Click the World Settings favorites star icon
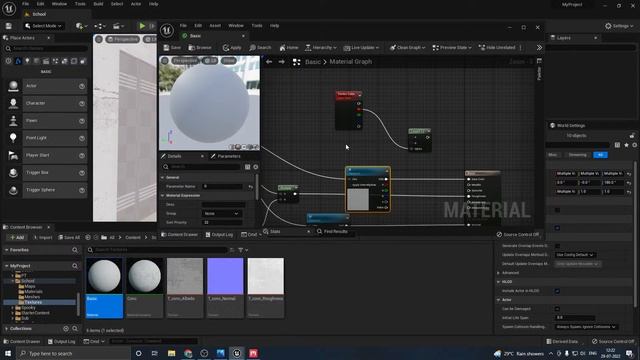This screenshot has height=360, width=640. [626, 145]
